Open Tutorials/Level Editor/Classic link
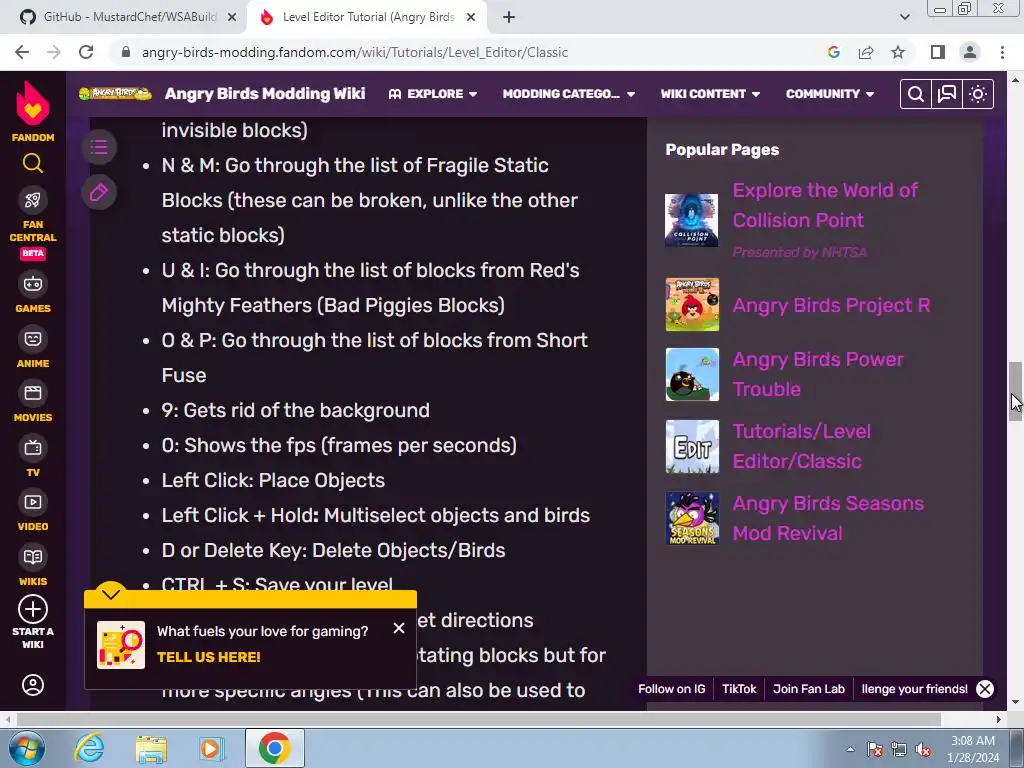This screenshot has height=768, width=1024. point(801,446)
